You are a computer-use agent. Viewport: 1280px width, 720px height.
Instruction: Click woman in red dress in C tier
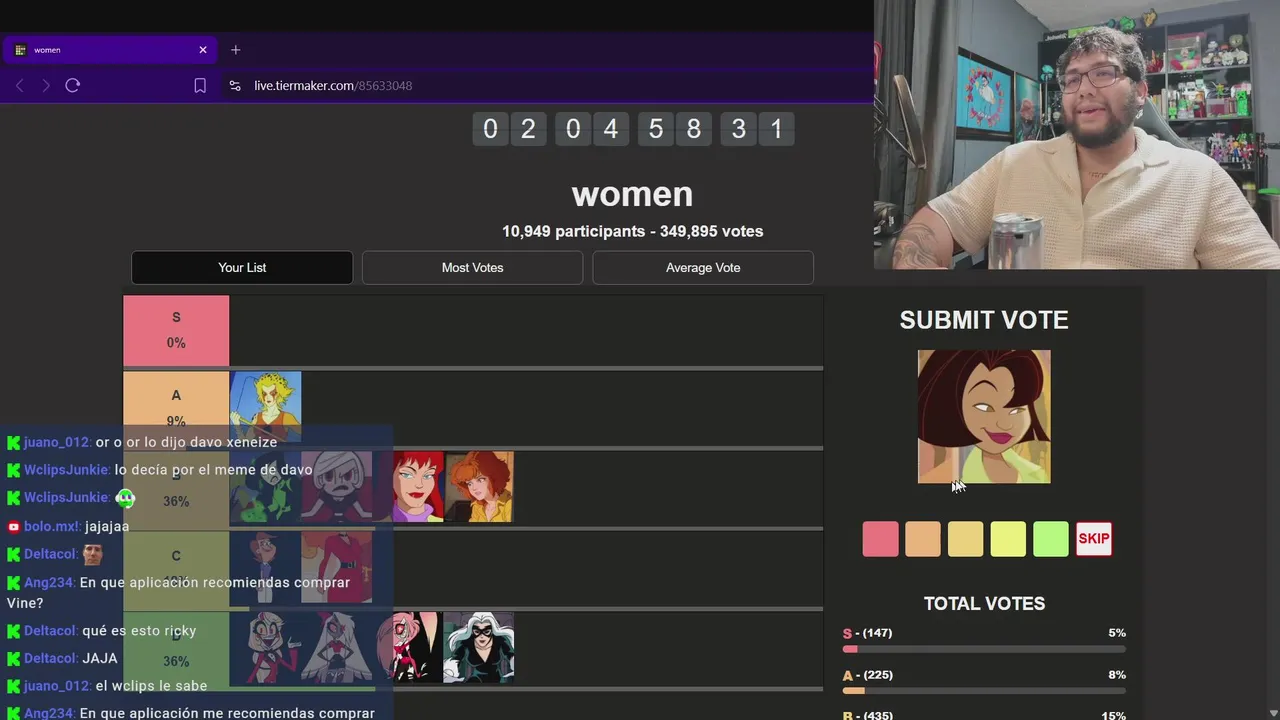click(x=336, y=567)
